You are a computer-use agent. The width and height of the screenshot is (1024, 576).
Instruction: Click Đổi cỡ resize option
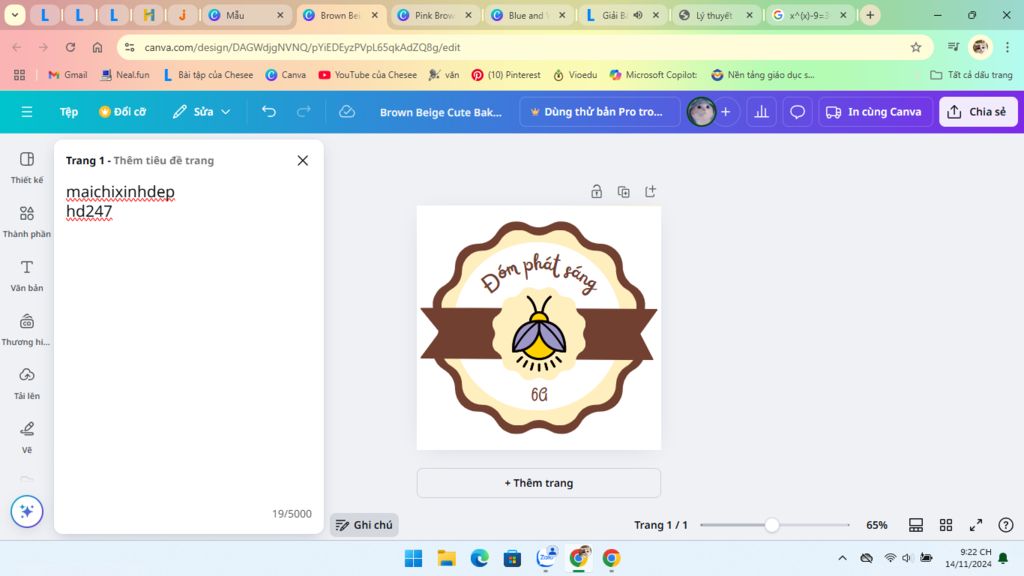click(122, 112)
